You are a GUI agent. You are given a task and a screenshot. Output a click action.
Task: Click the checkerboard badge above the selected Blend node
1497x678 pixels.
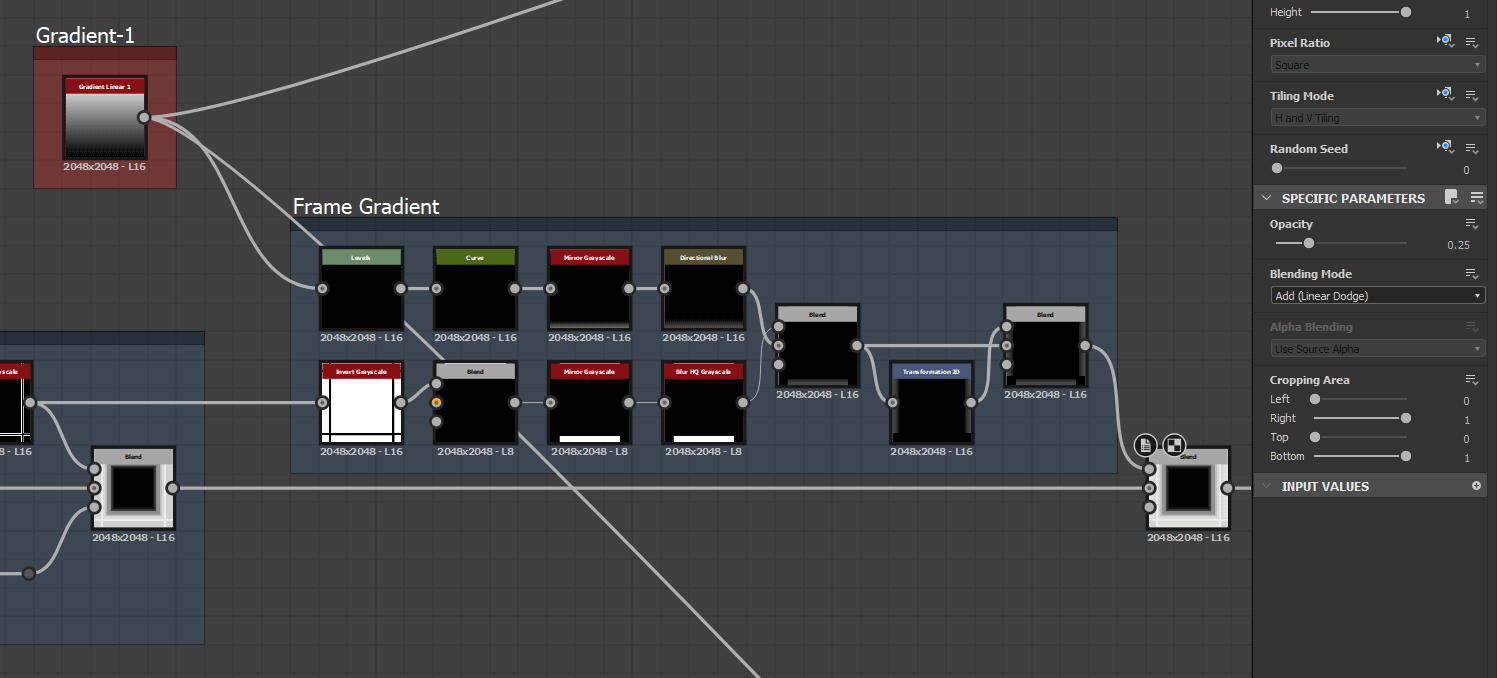1175,444
